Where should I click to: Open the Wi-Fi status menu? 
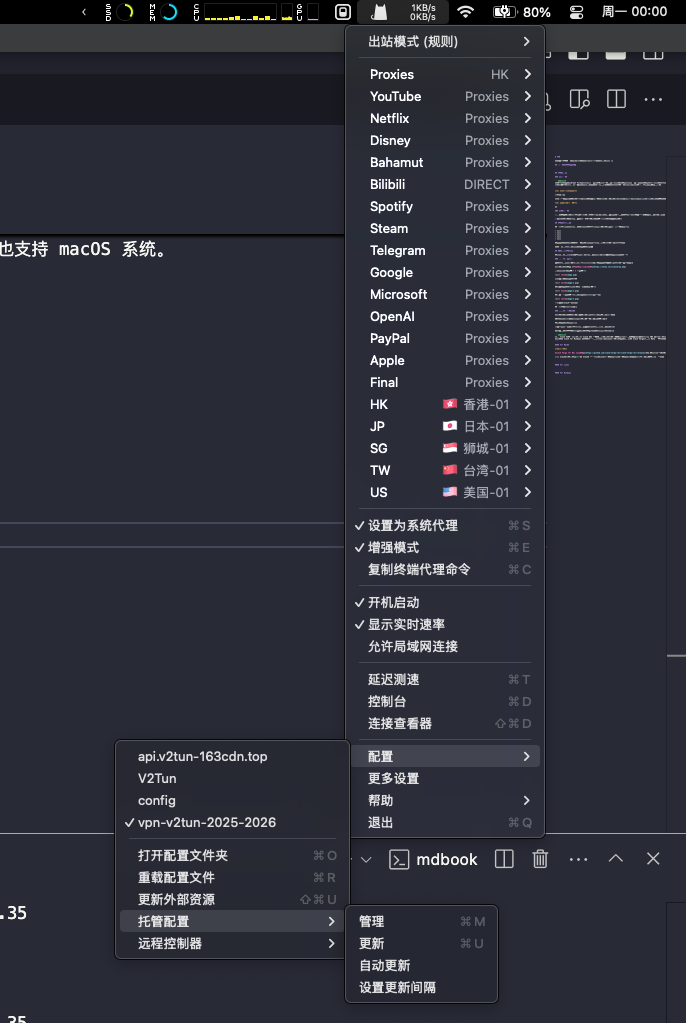coord(465,12)
